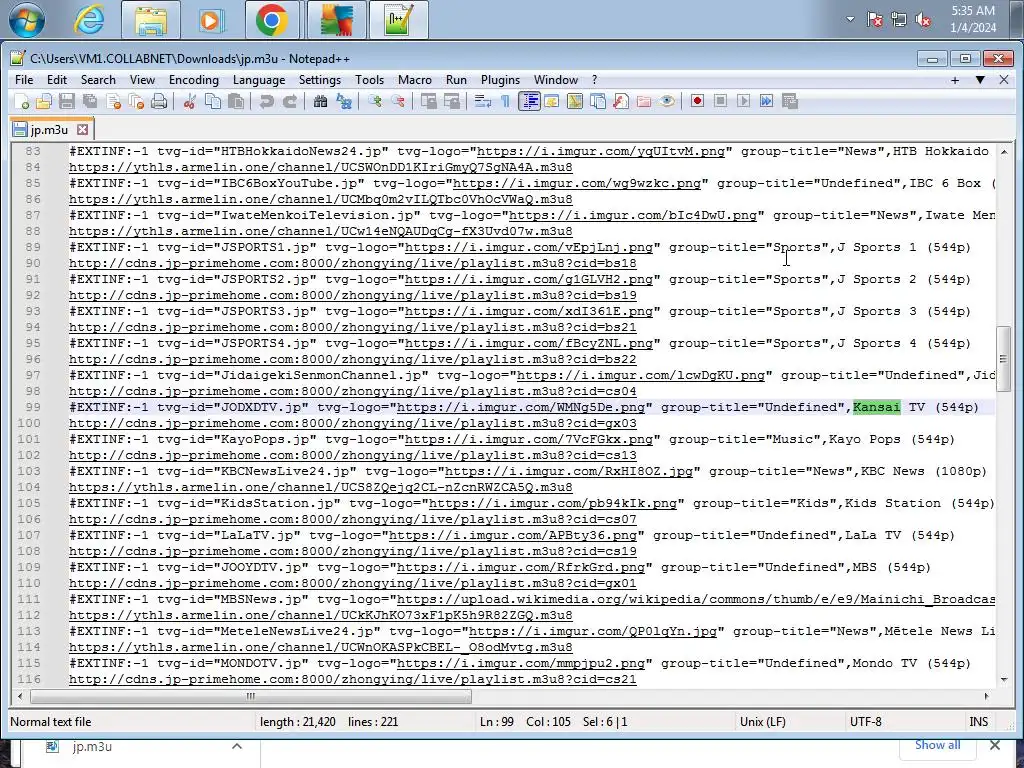Open the cid=bs18 playlist stream link
Viewport: 1024px width, 768px height.
(353, 263)
